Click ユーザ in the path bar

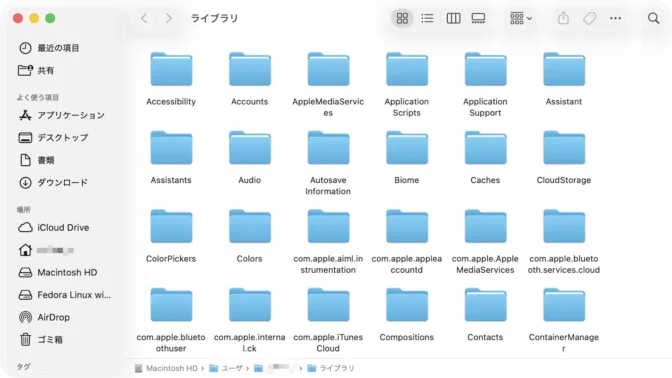[226, 368]
